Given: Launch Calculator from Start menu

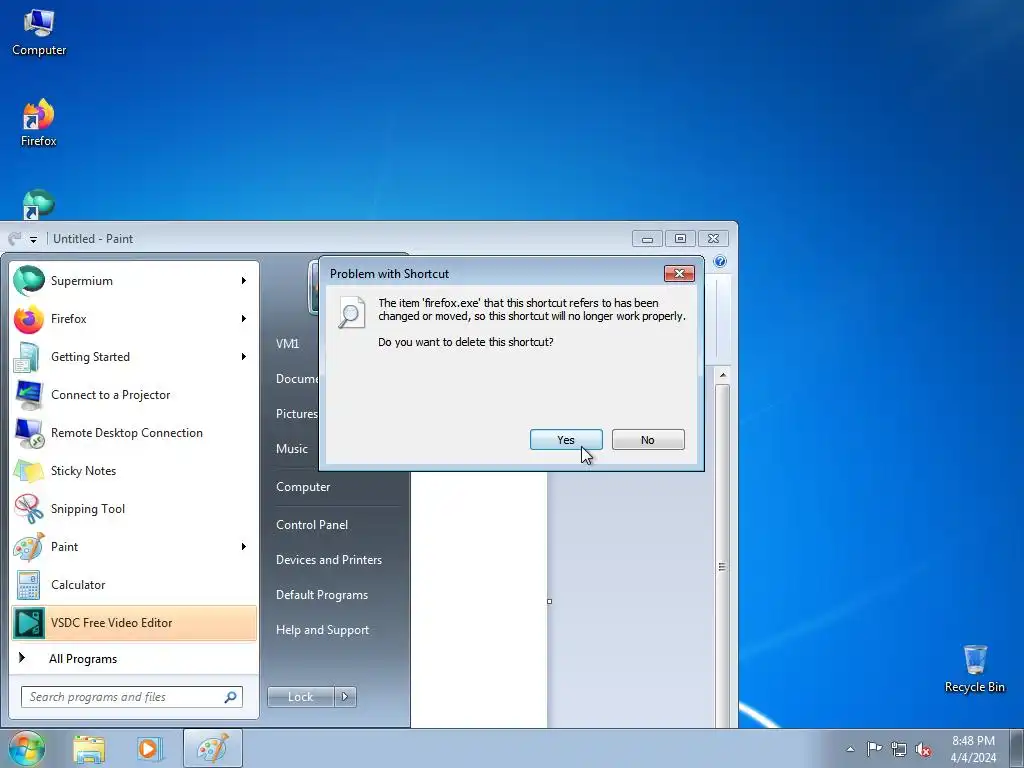Looking at the screenshot, I should (134, 584).
